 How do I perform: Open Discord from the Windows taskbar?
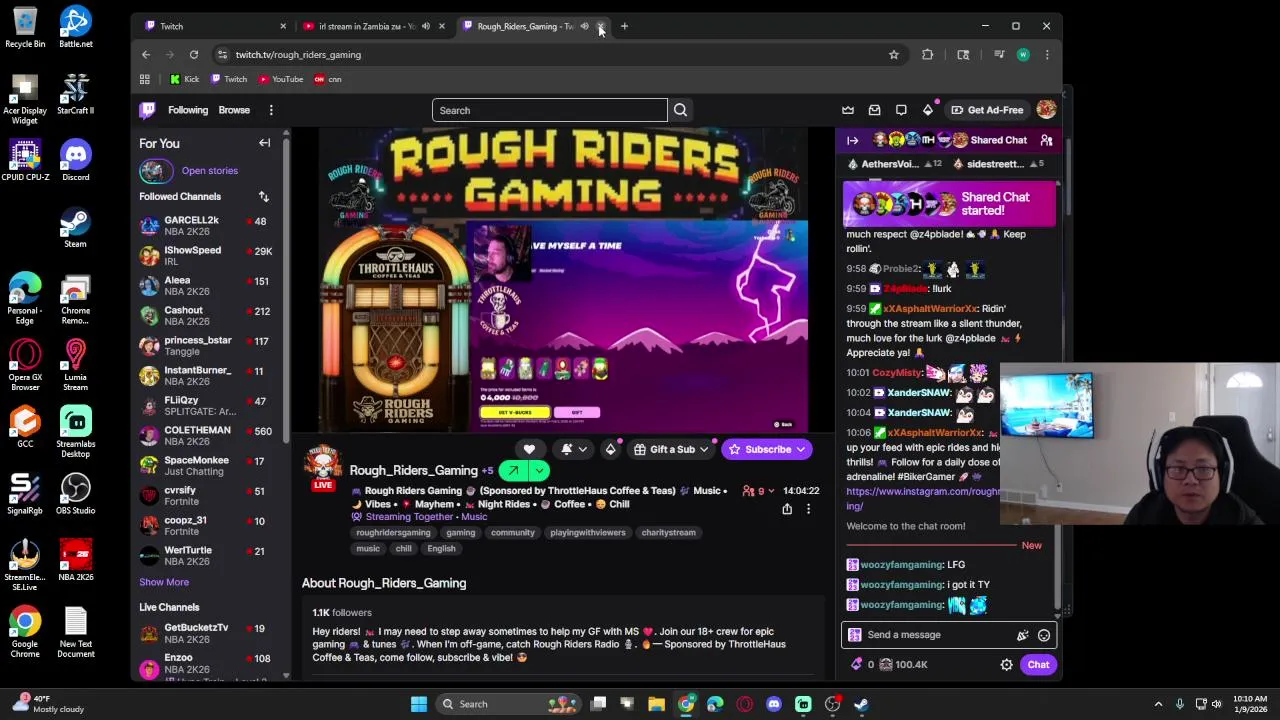click(x=774, y=704)
